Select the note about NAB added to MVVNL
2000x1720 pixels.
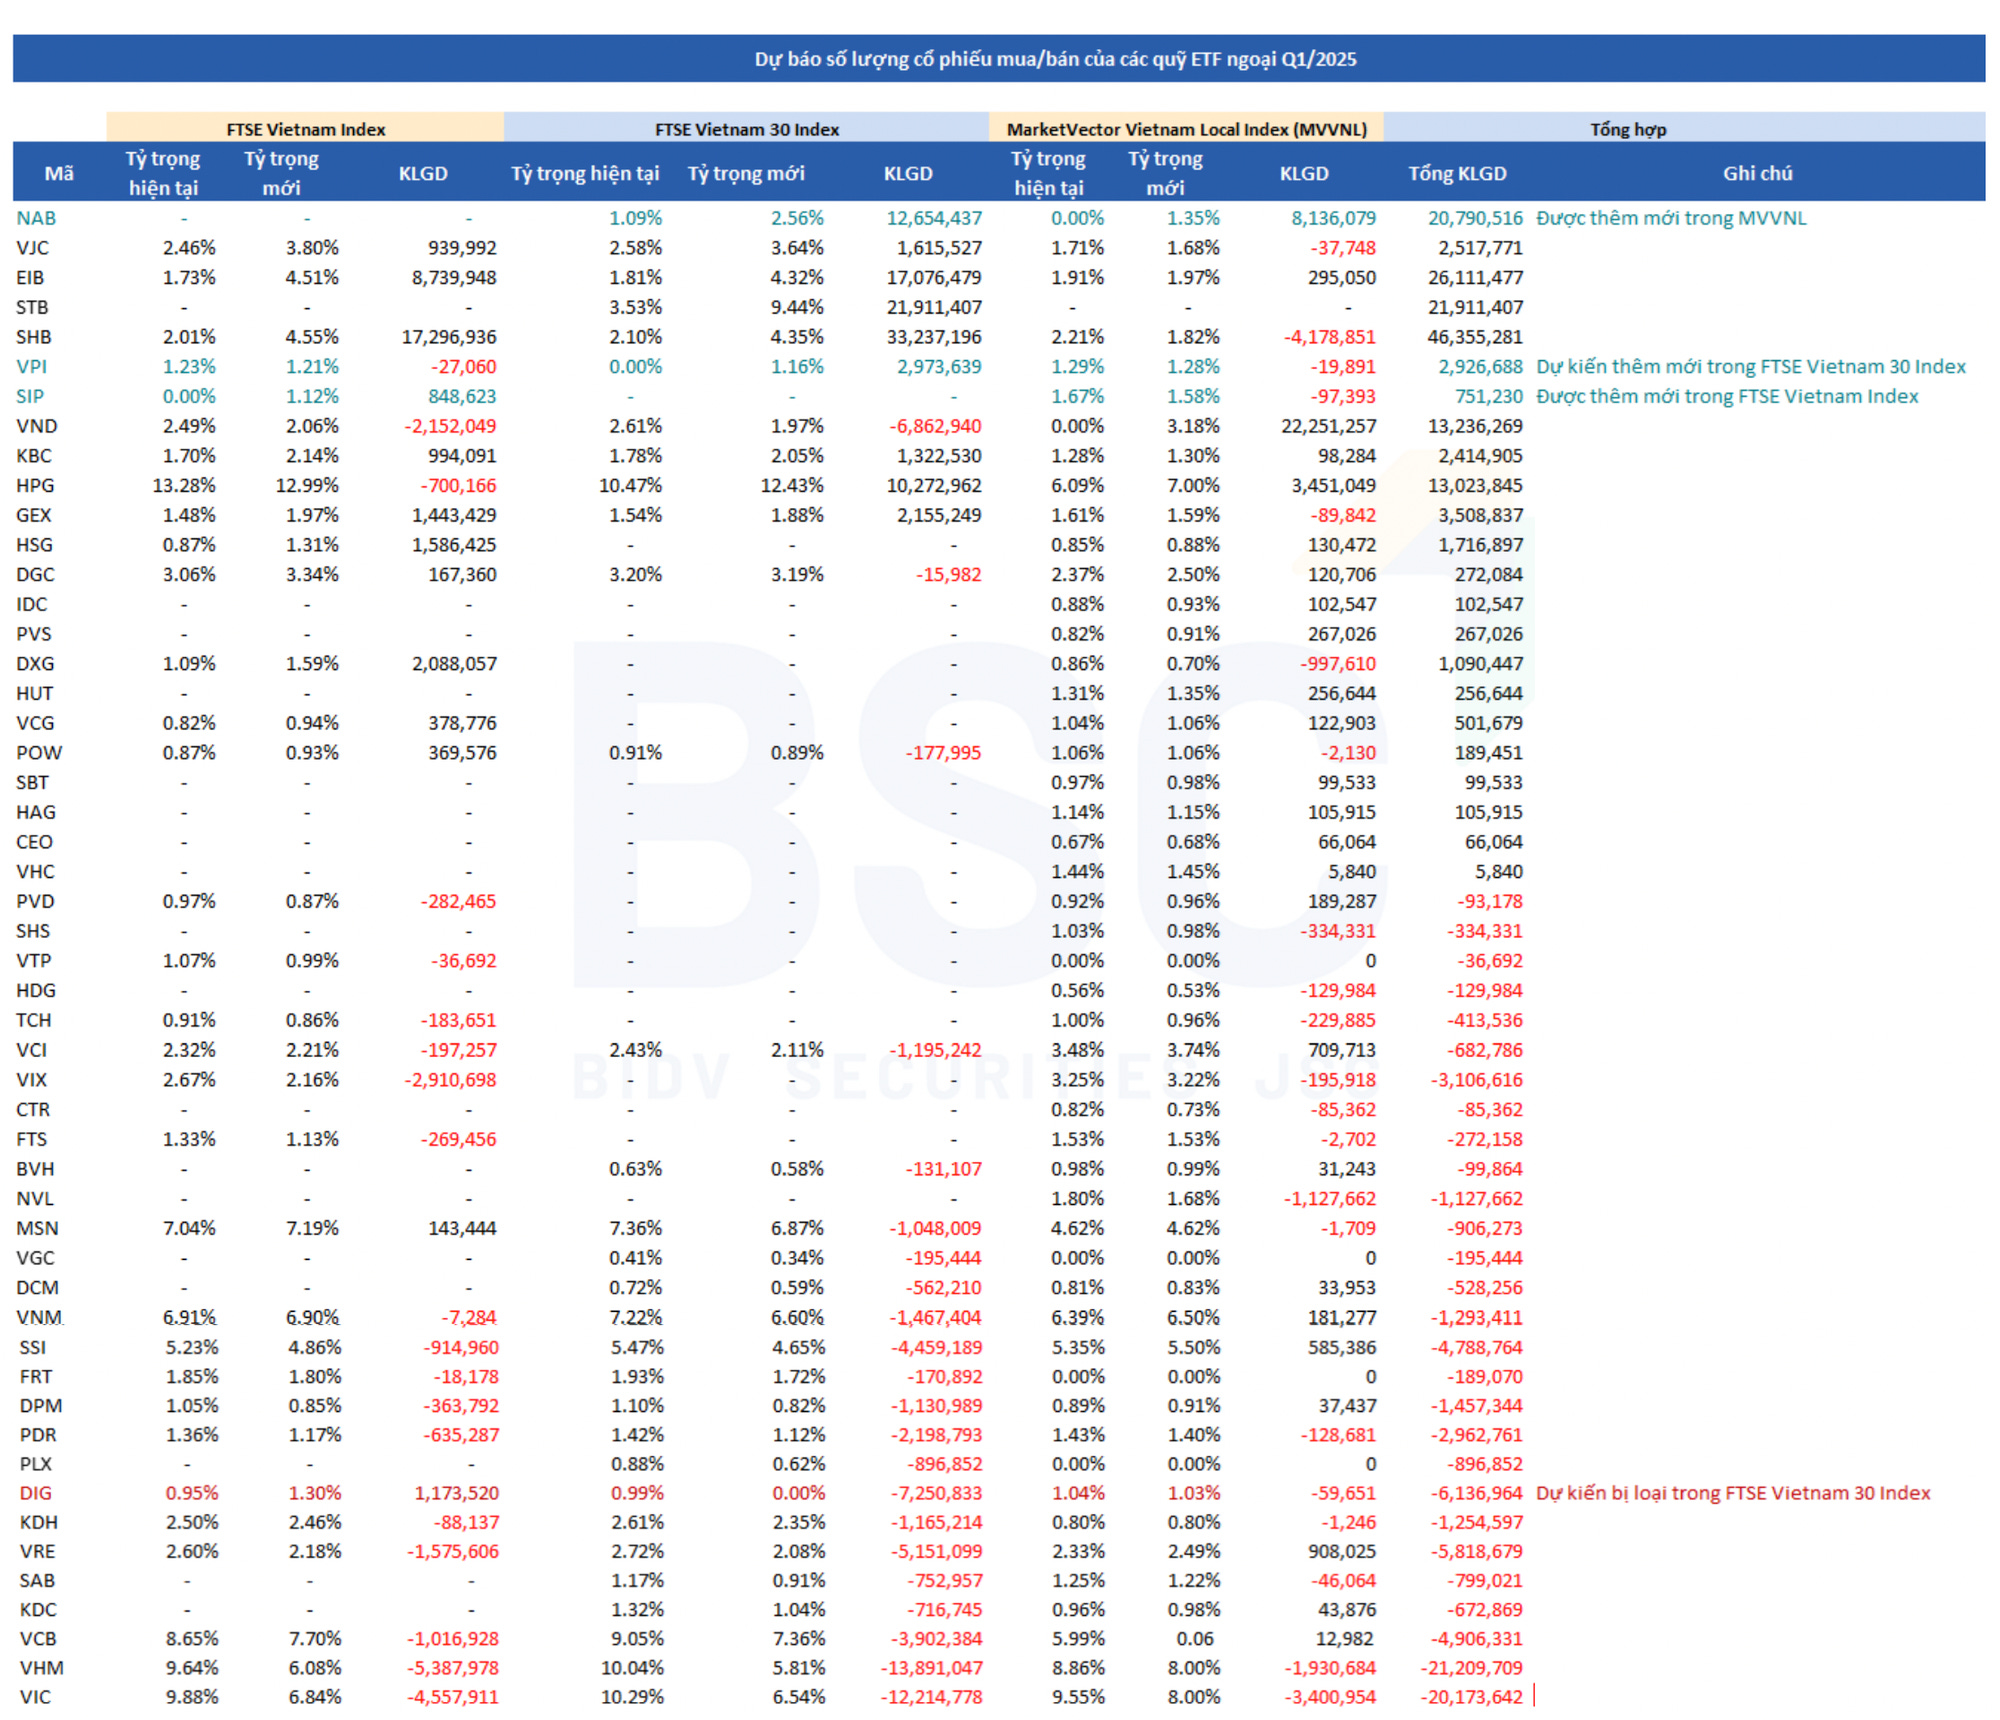[x=1670, y=218]
